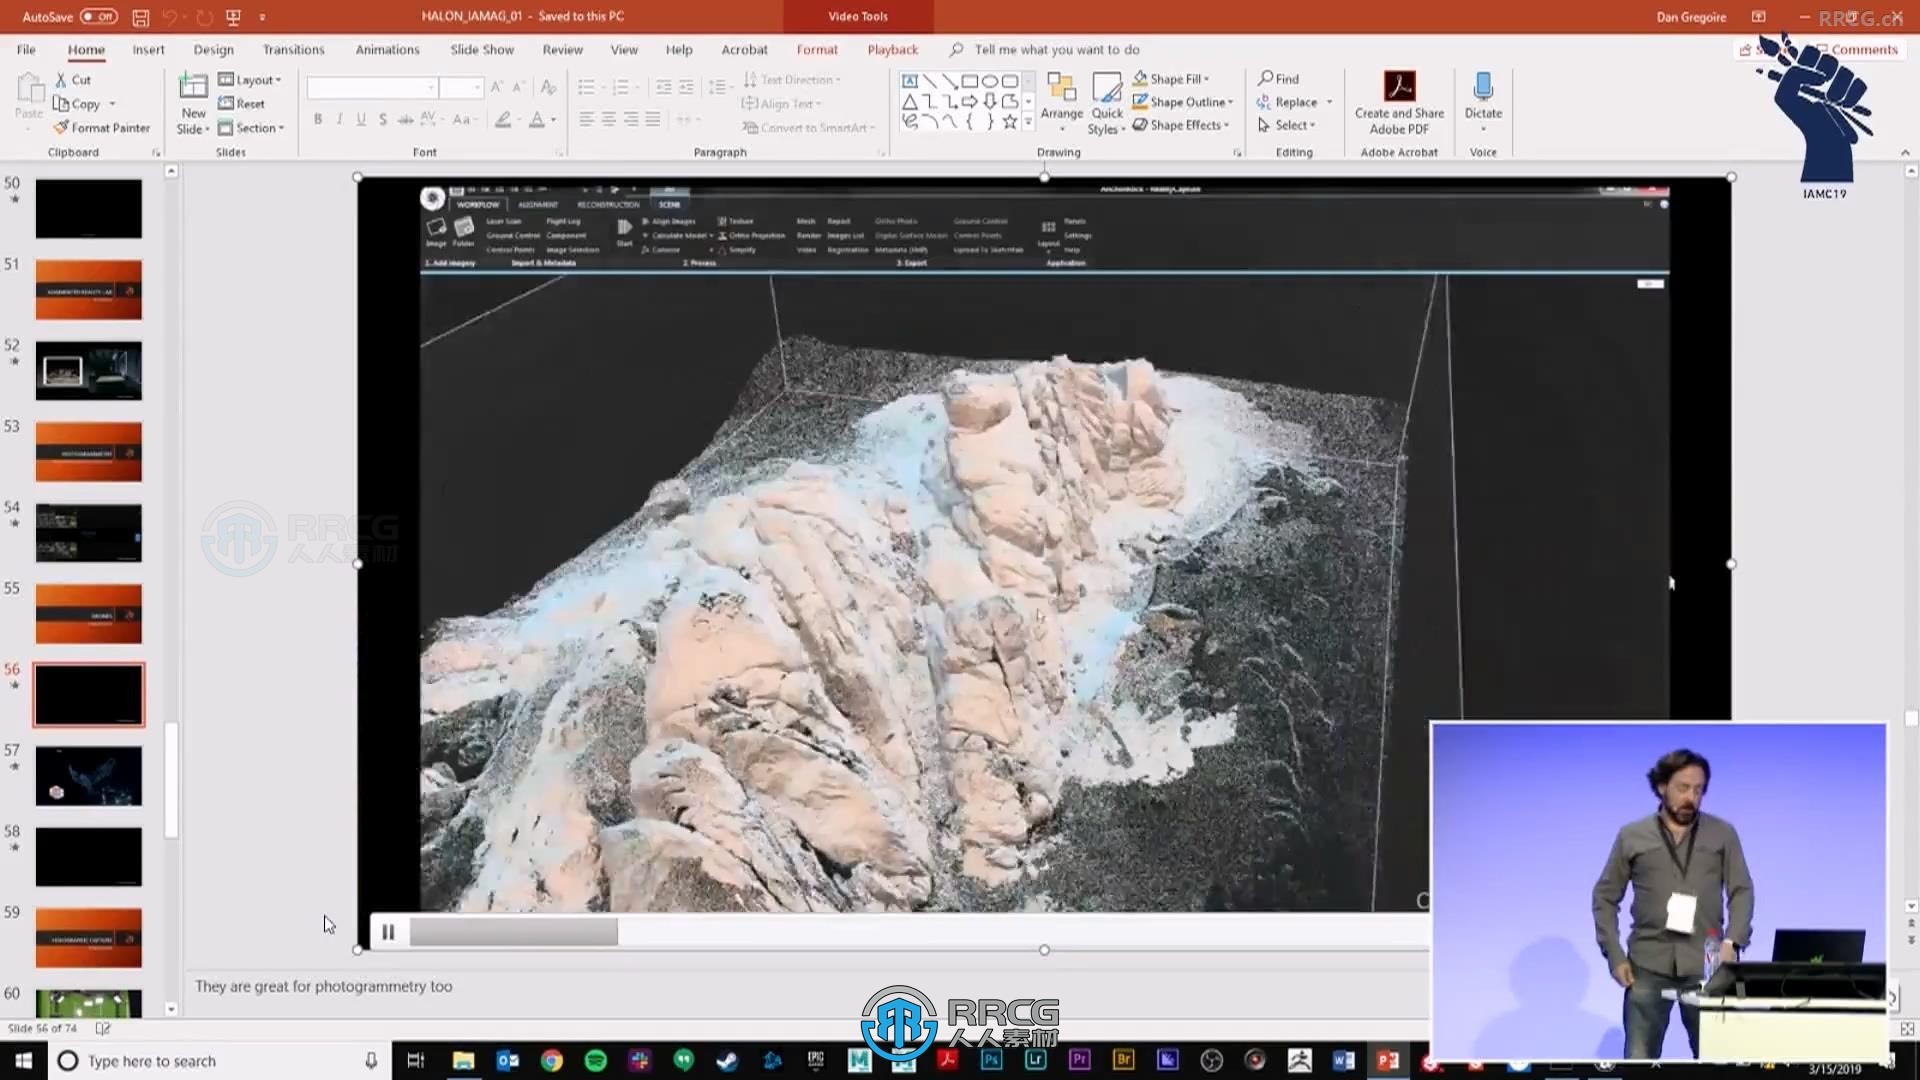Click the text highlight color swatch
This screenshot has width=1920, height=1080.
pos(503,120)
